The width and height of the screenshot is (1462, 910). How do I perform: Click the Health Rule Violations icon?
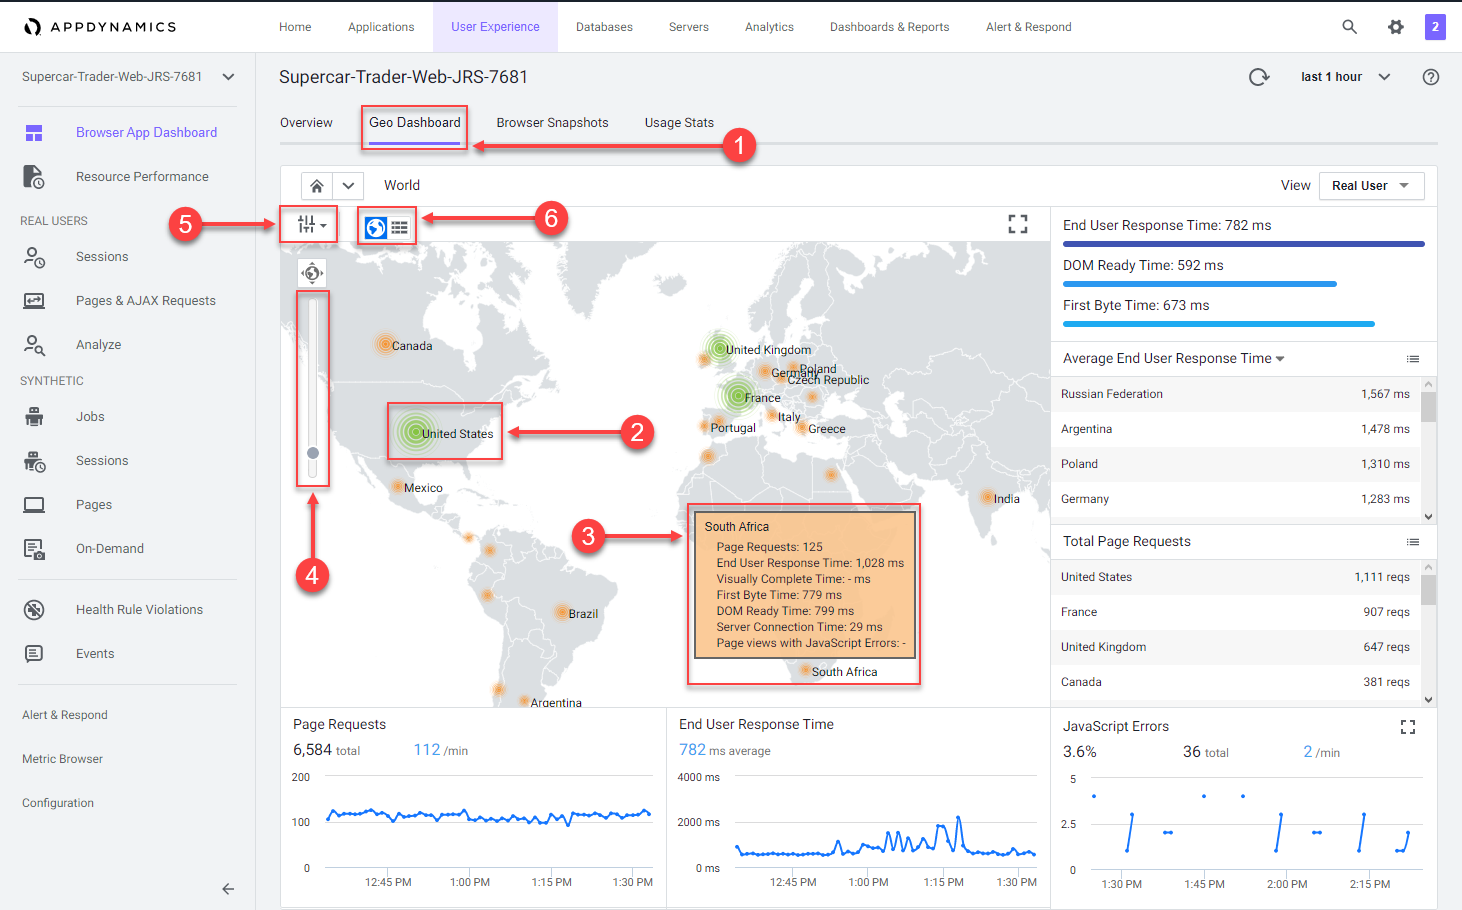coord(34,610)
